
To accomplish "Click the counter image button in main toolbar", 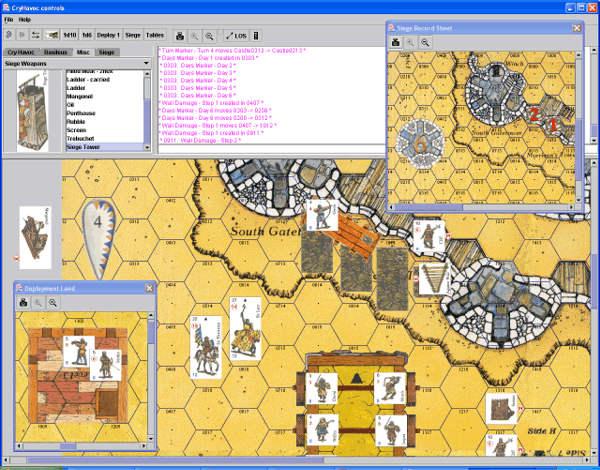I will [52, 35].
